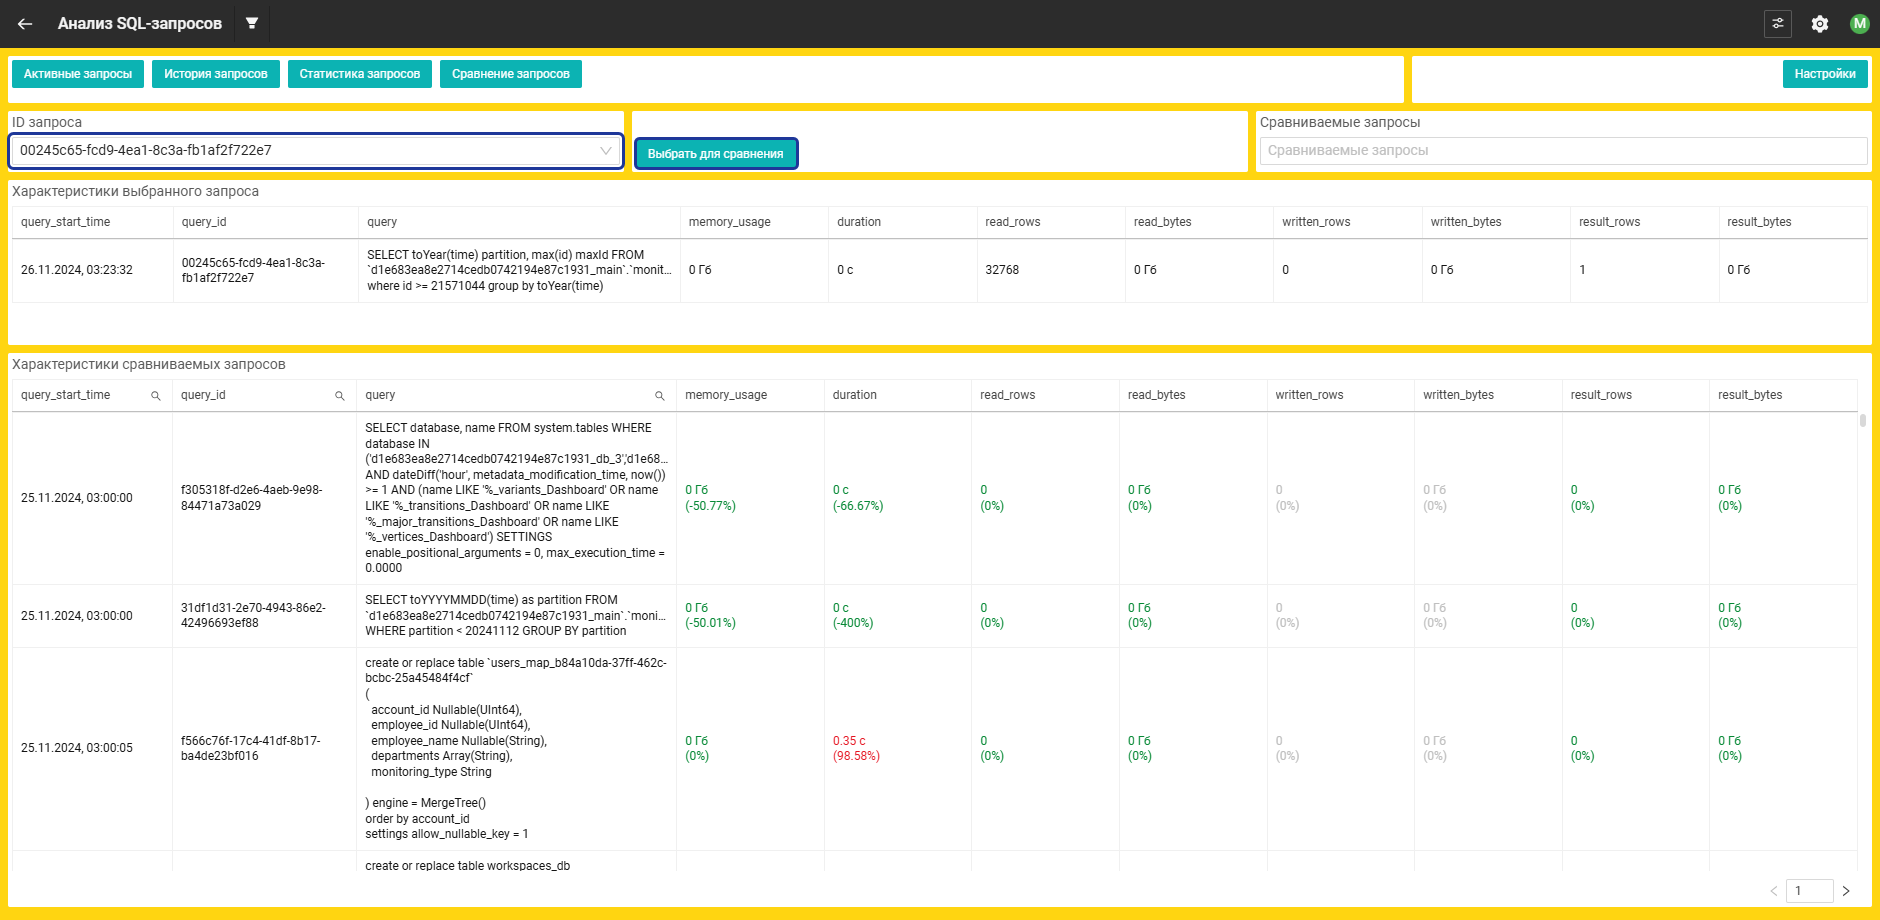Image resolution: width=1880 pixels, height=920 pixels.
Task: Click the memory usage value with (-50.77%)
Action: click(710, 498)
